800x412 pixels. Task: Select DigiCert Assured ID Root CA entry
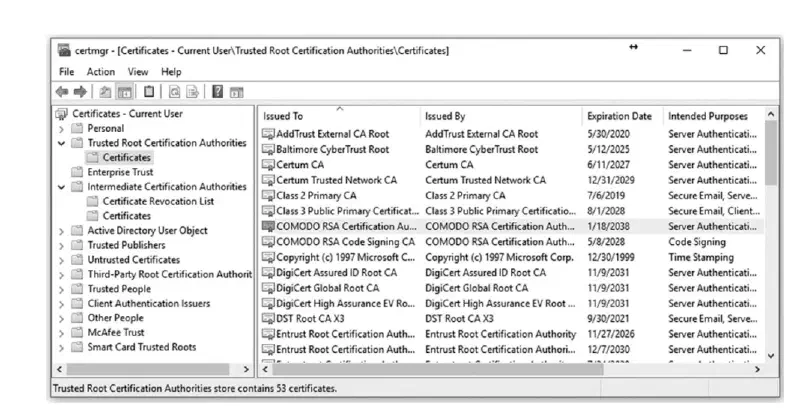pos(337,273)
